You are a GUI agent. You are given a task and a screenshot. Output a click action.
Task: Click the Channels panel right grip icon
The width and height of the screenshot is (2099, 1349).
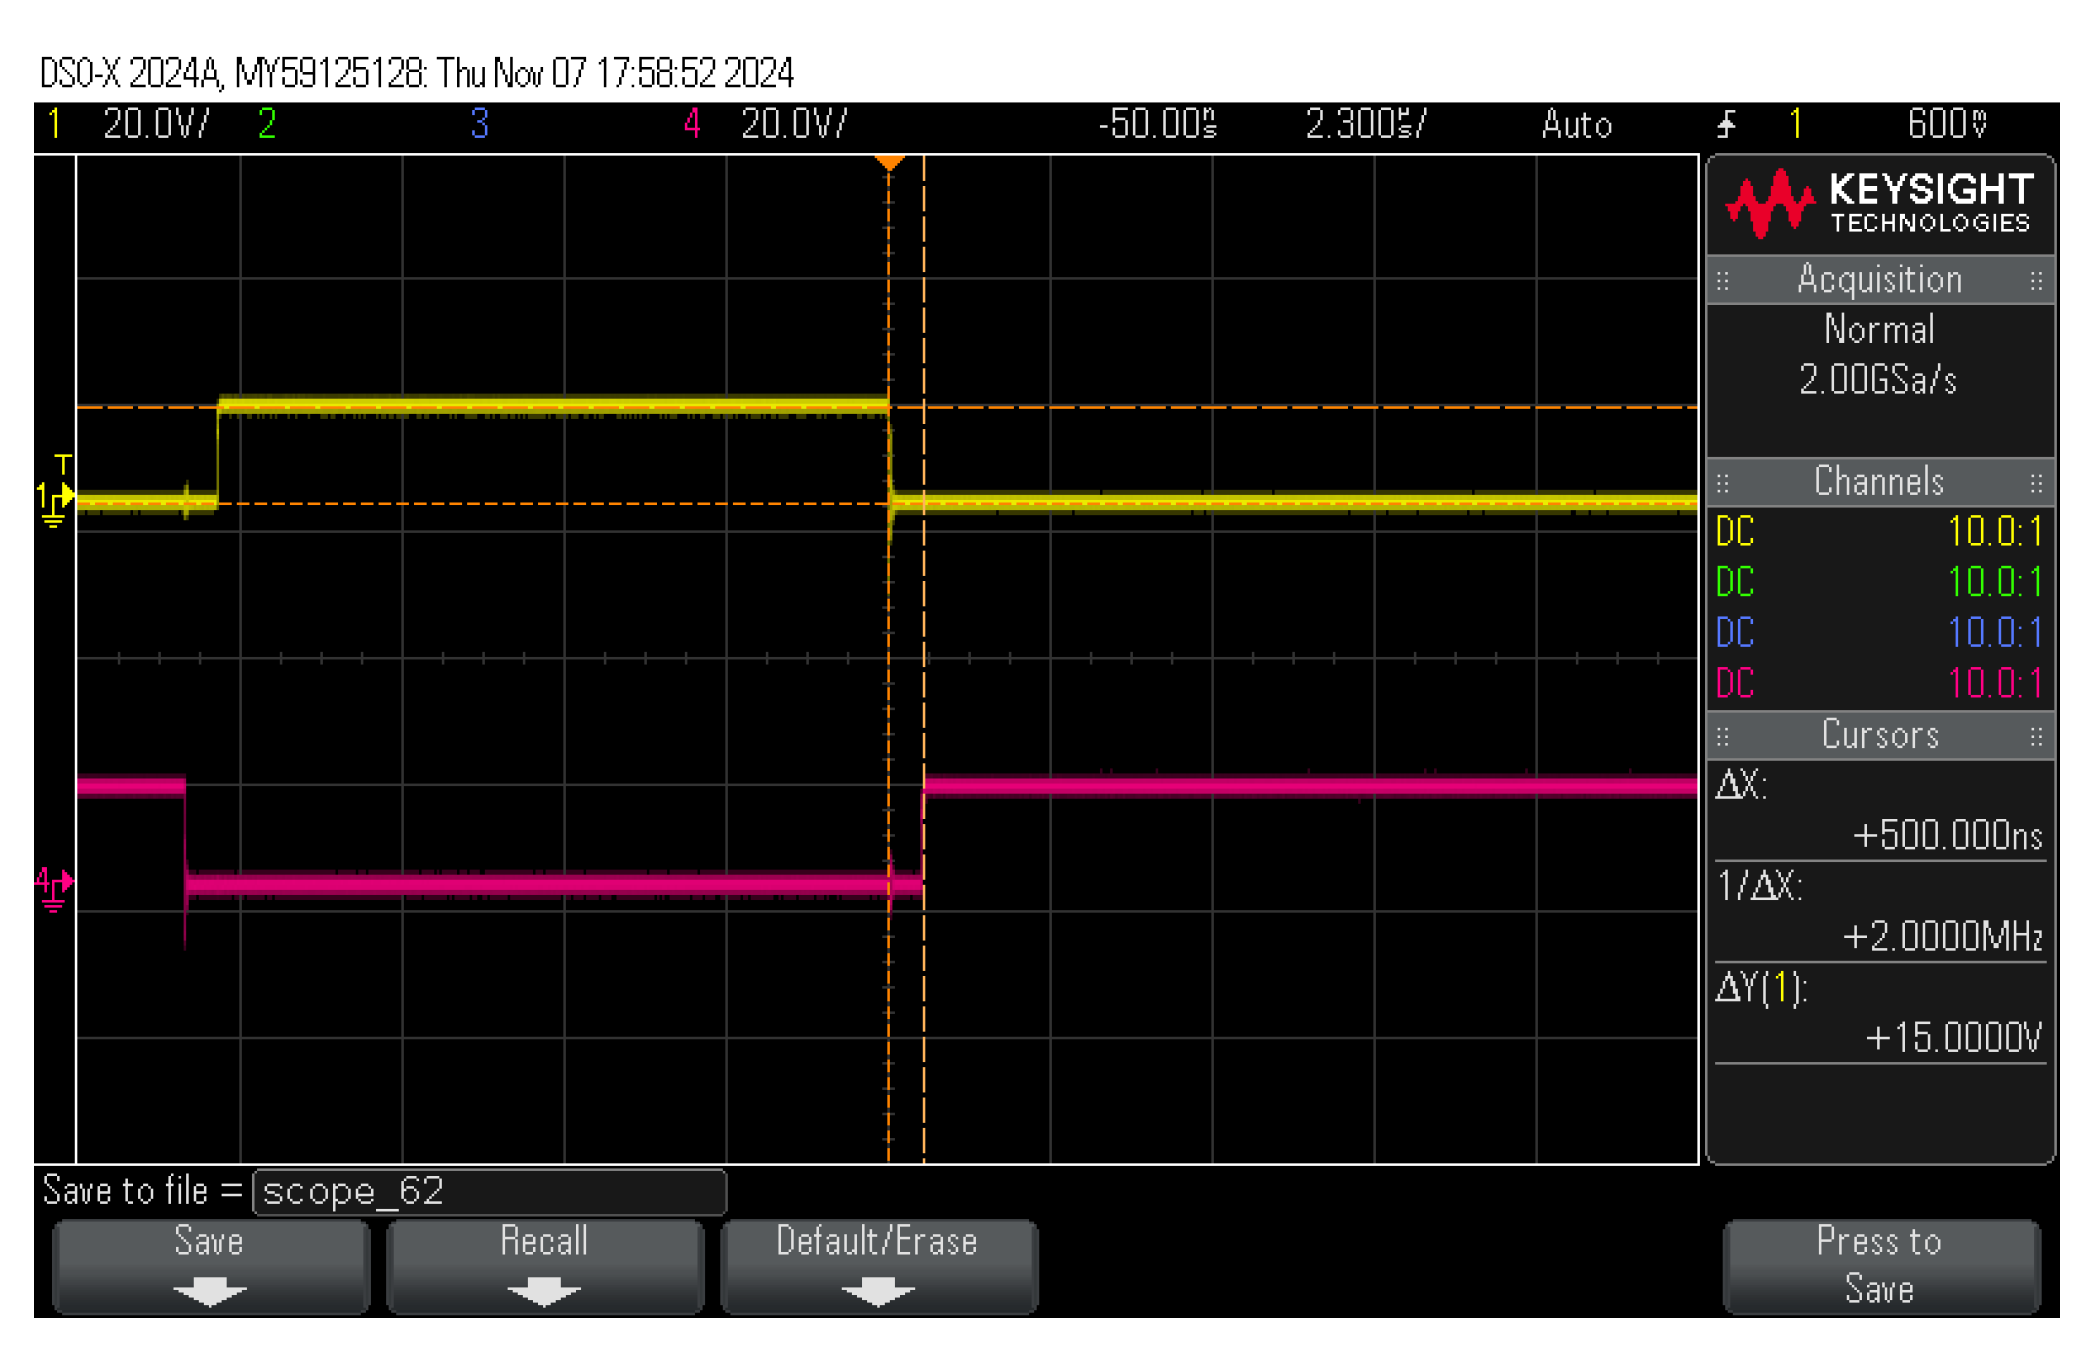pyautogui.click(x=2036, y=484)
